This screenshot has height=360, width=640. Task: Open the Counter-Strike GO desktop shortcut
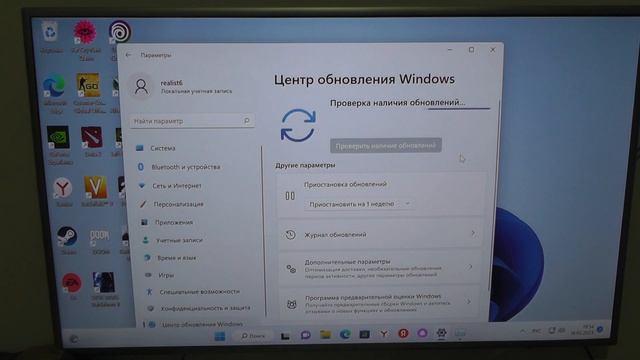(88, 85)
